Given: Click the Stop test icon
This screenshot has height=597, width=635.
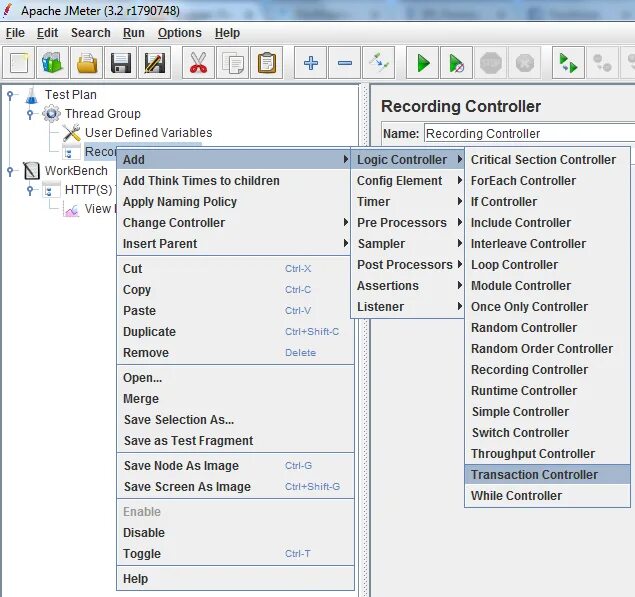Looking at the screenshot, I should point(490,63).
